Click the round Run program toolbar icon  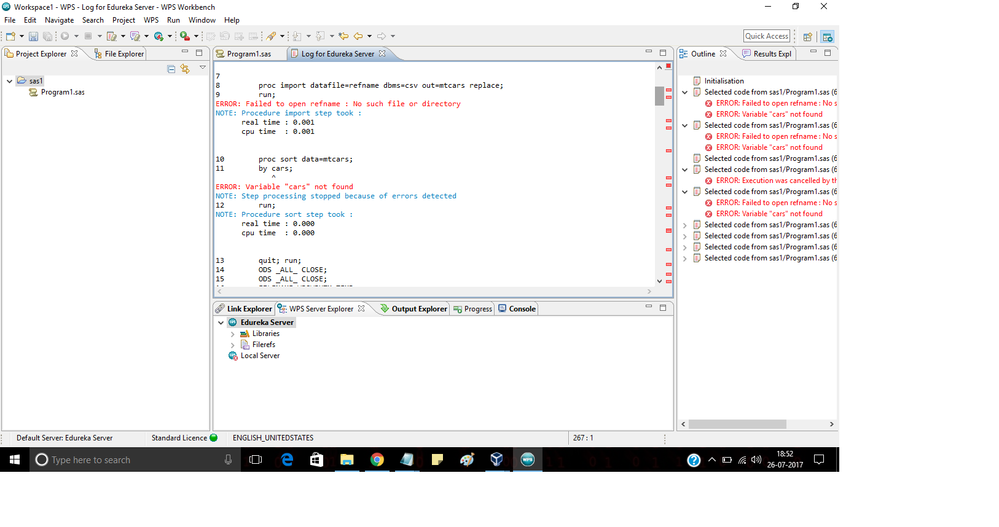point(65,36)
